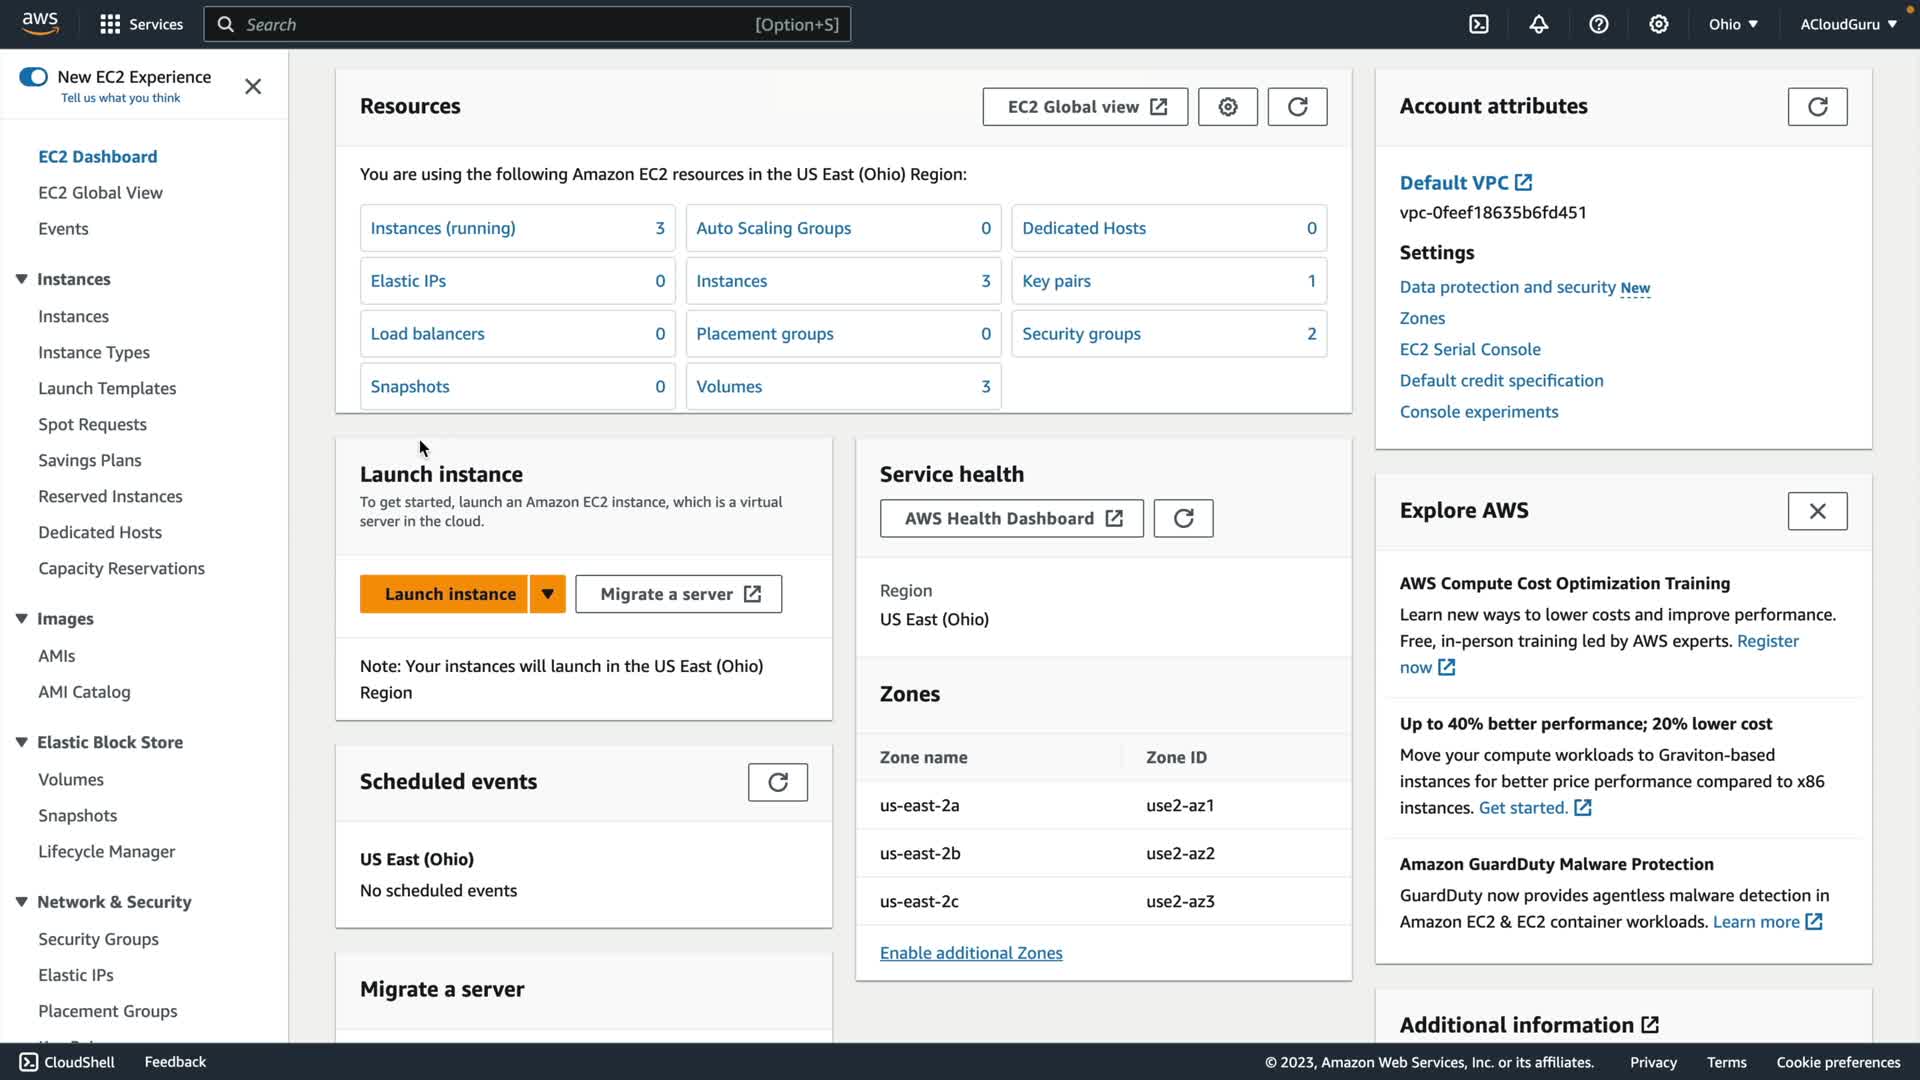This screenshot has height=1080, width=1920.
Task: Refresh the Resources panel
Action: coord(1297,107)
